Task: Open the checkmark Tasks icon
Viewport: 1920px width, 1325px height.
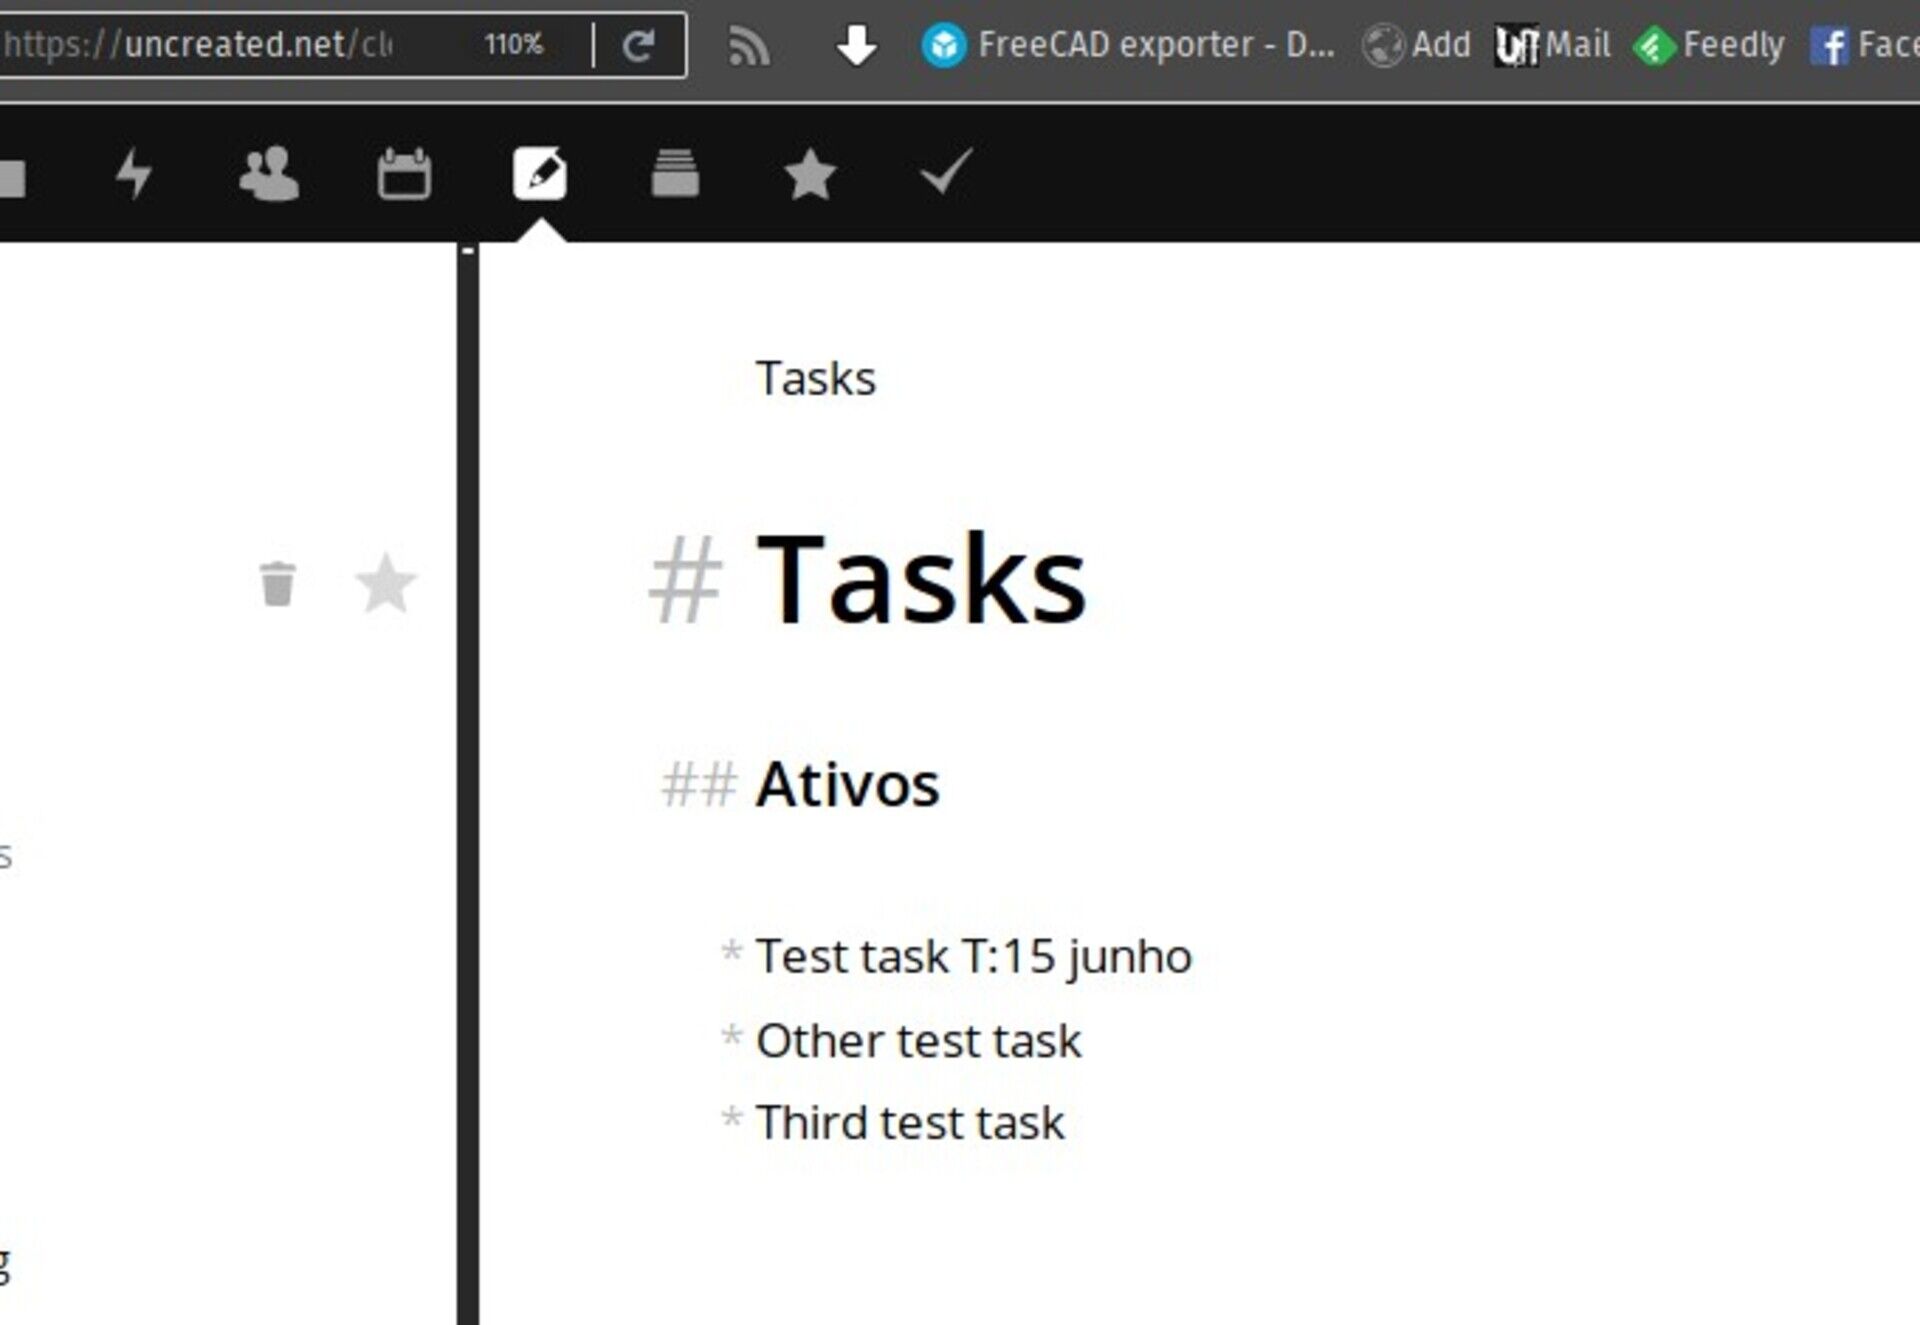Action: click(x=945, y=172)
